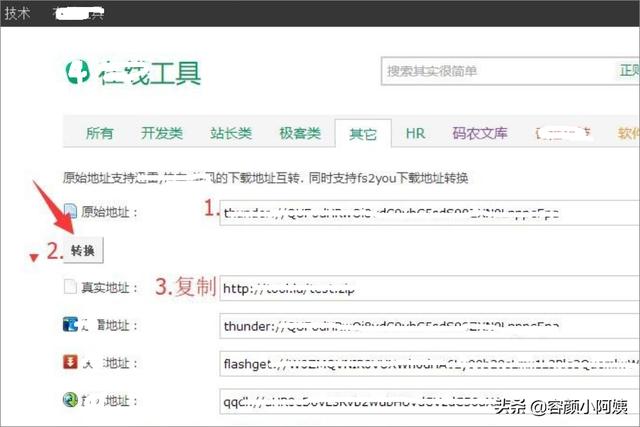
Task: Select the 站长类 tab
Action: 231,134
